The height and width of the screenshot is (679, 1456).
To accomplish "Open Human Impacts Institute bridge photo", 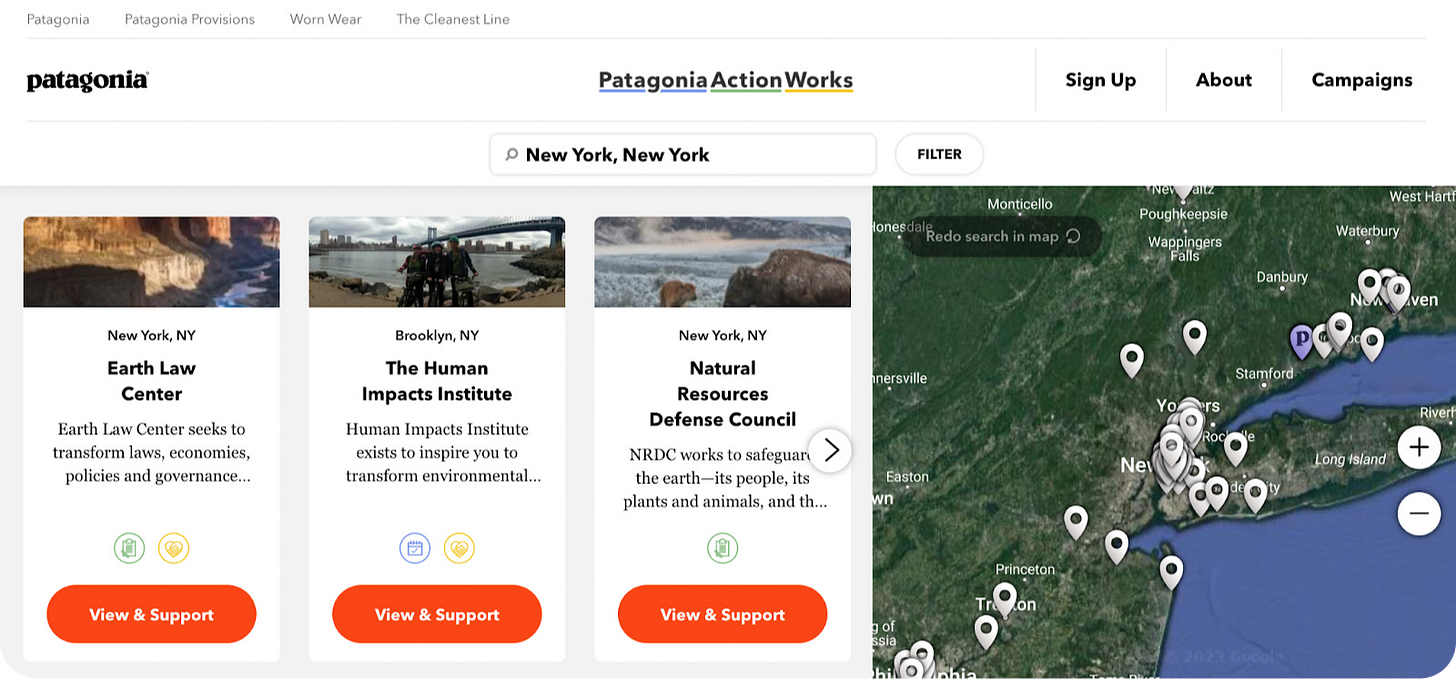I will click(x=437, y=262).
